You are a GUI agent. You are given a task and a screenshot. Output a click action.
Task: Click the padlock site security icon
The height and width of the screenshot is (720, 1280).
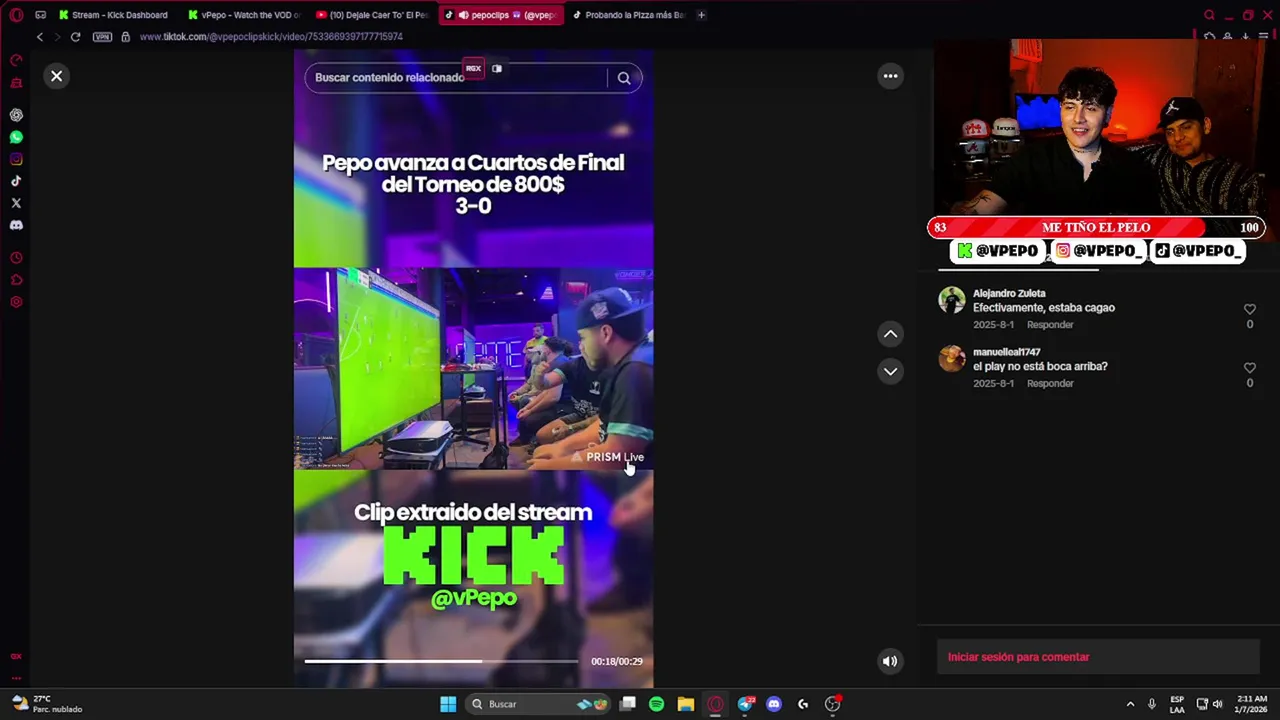click(125, 37)
